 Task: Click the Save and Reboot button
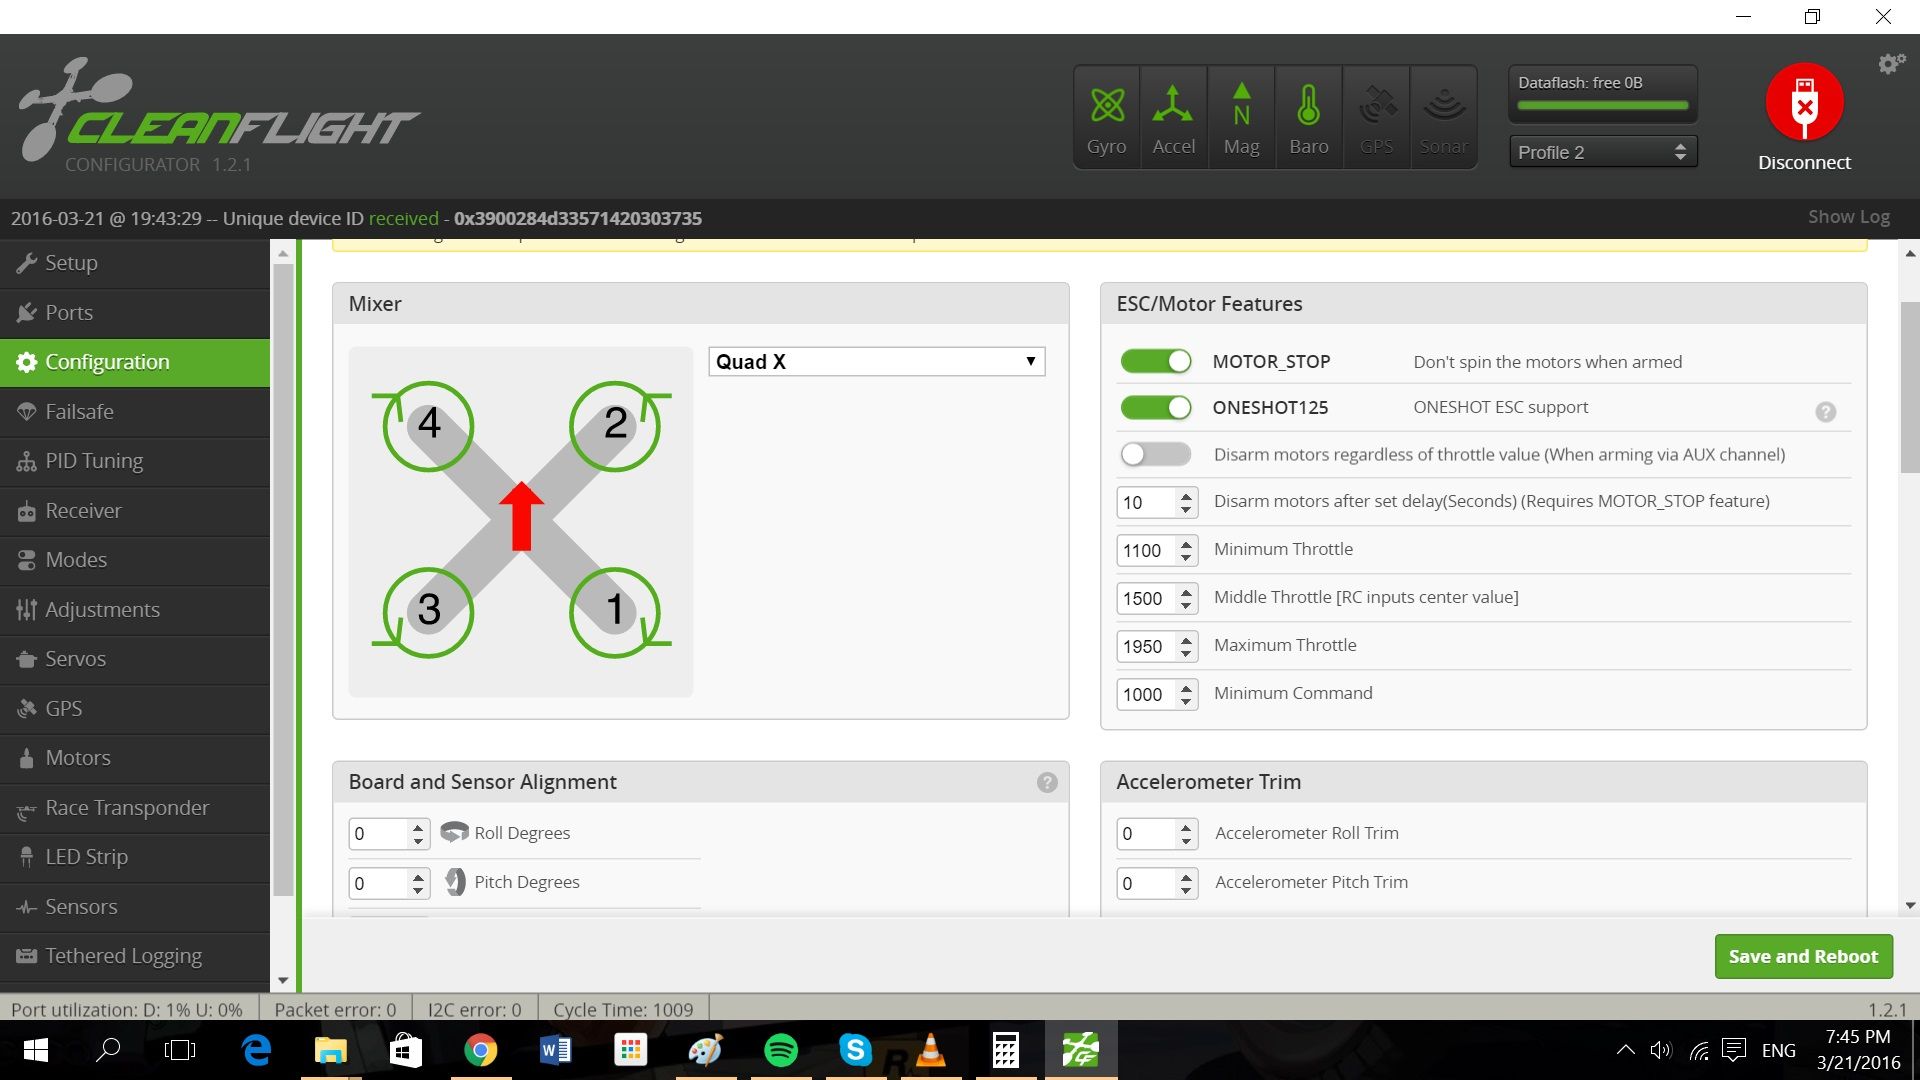(1803, 957)
